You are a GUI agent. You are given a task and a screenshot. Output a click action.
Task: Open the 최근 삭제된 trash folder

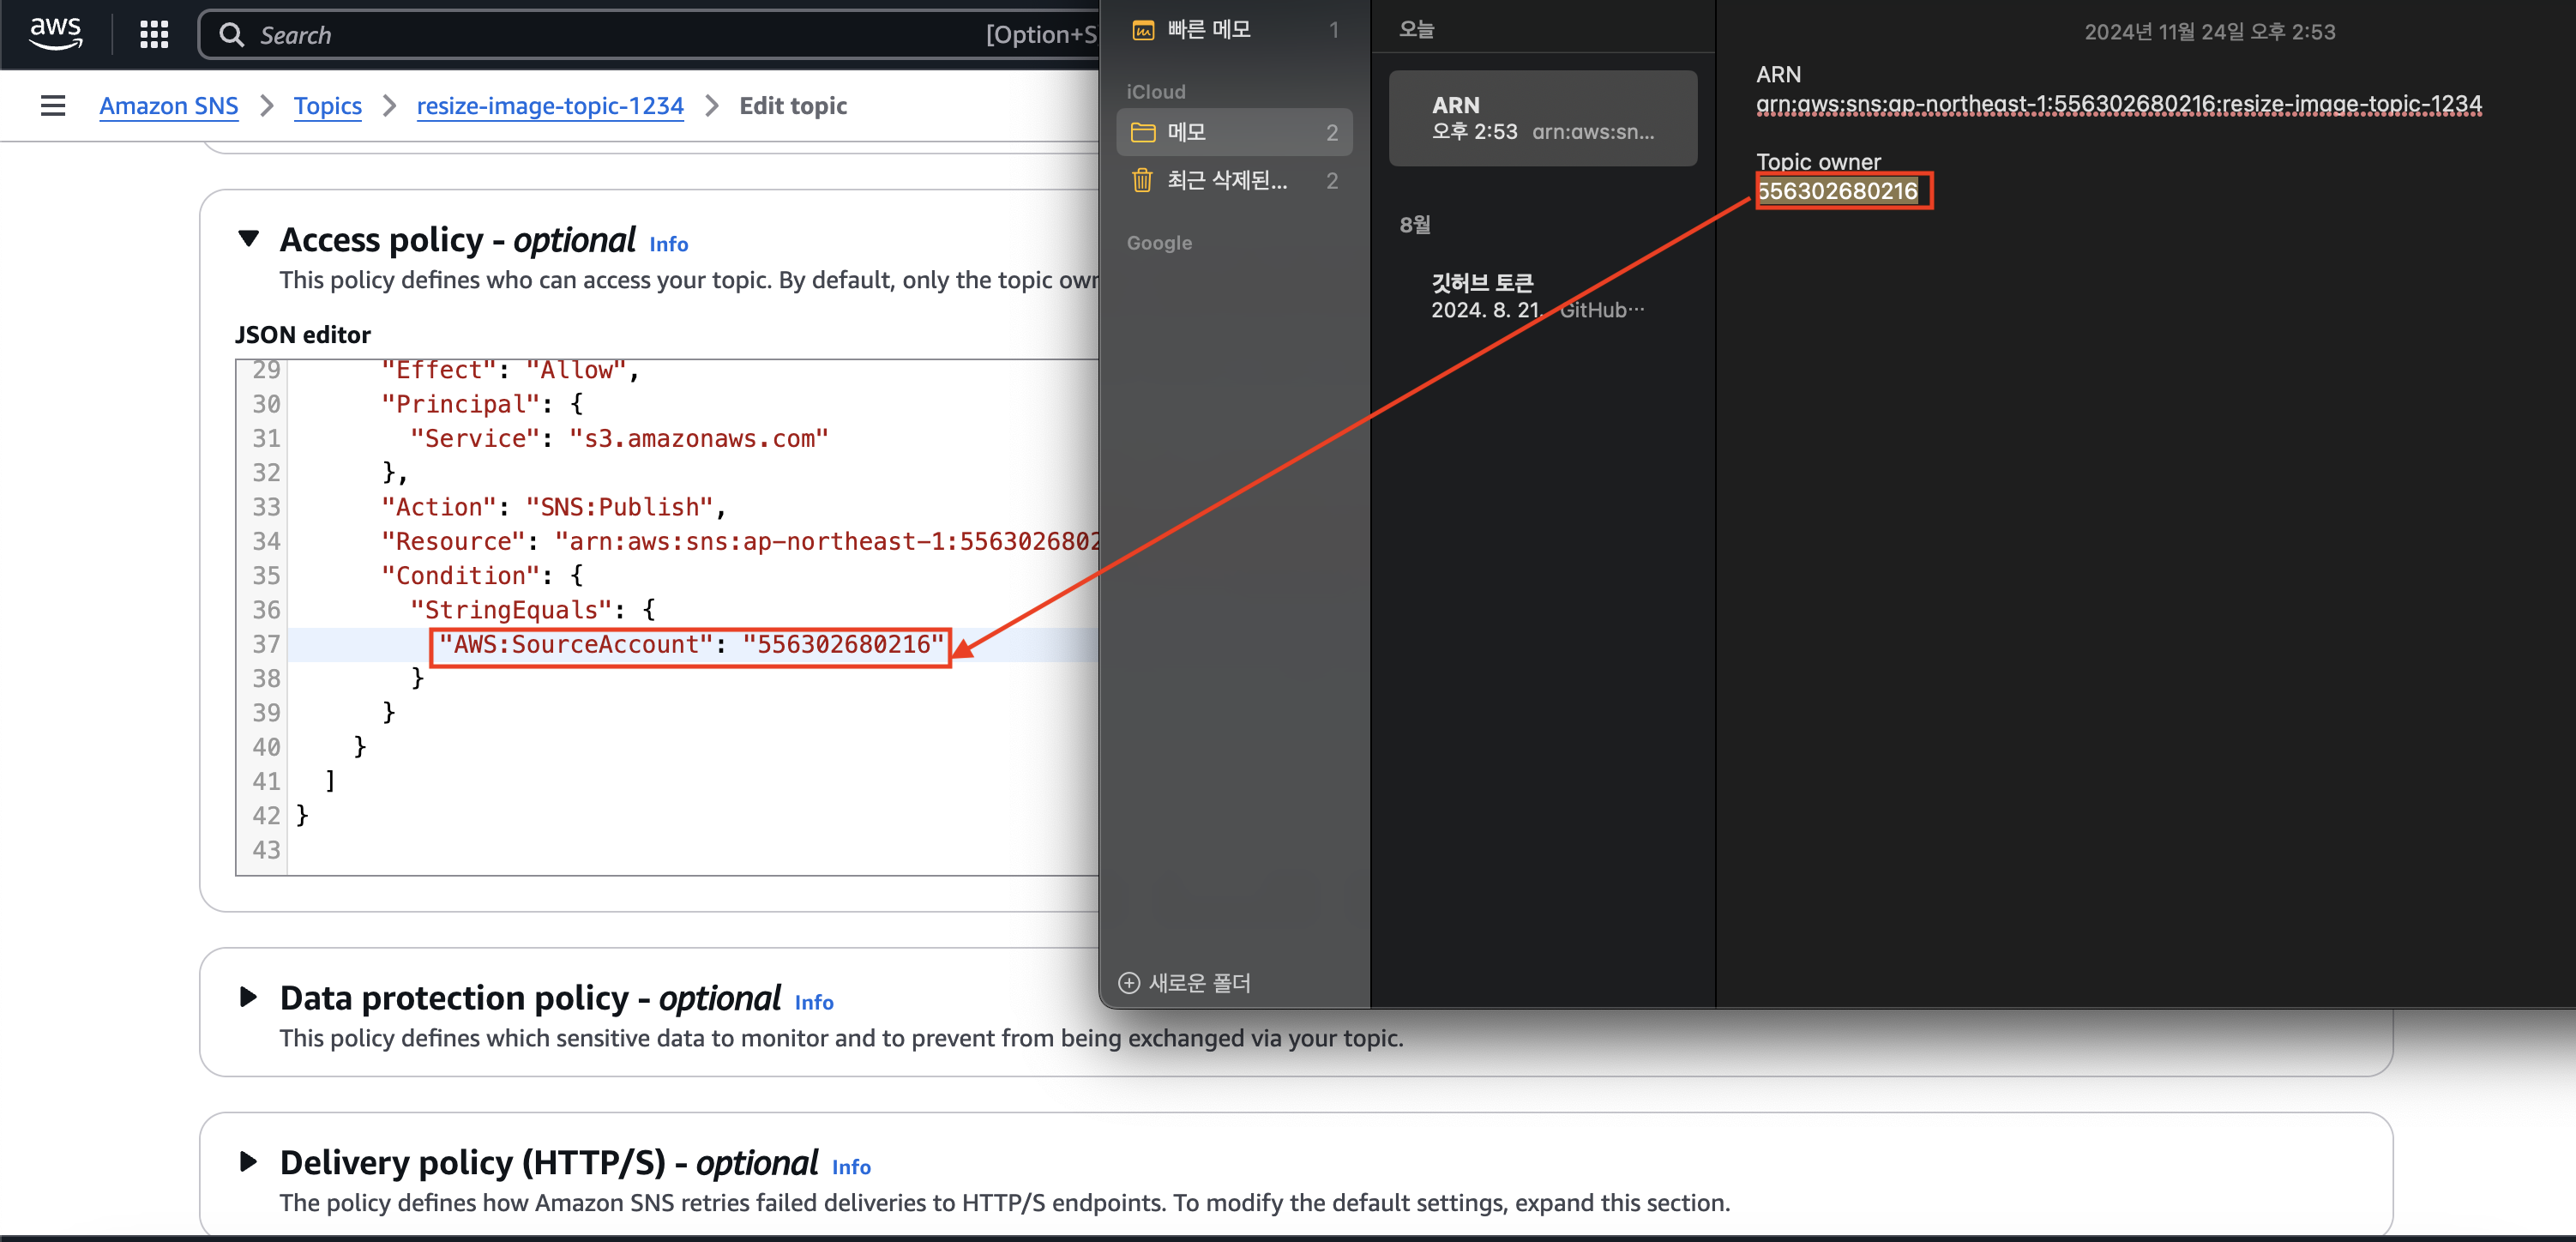click(x=1226, y=180)
